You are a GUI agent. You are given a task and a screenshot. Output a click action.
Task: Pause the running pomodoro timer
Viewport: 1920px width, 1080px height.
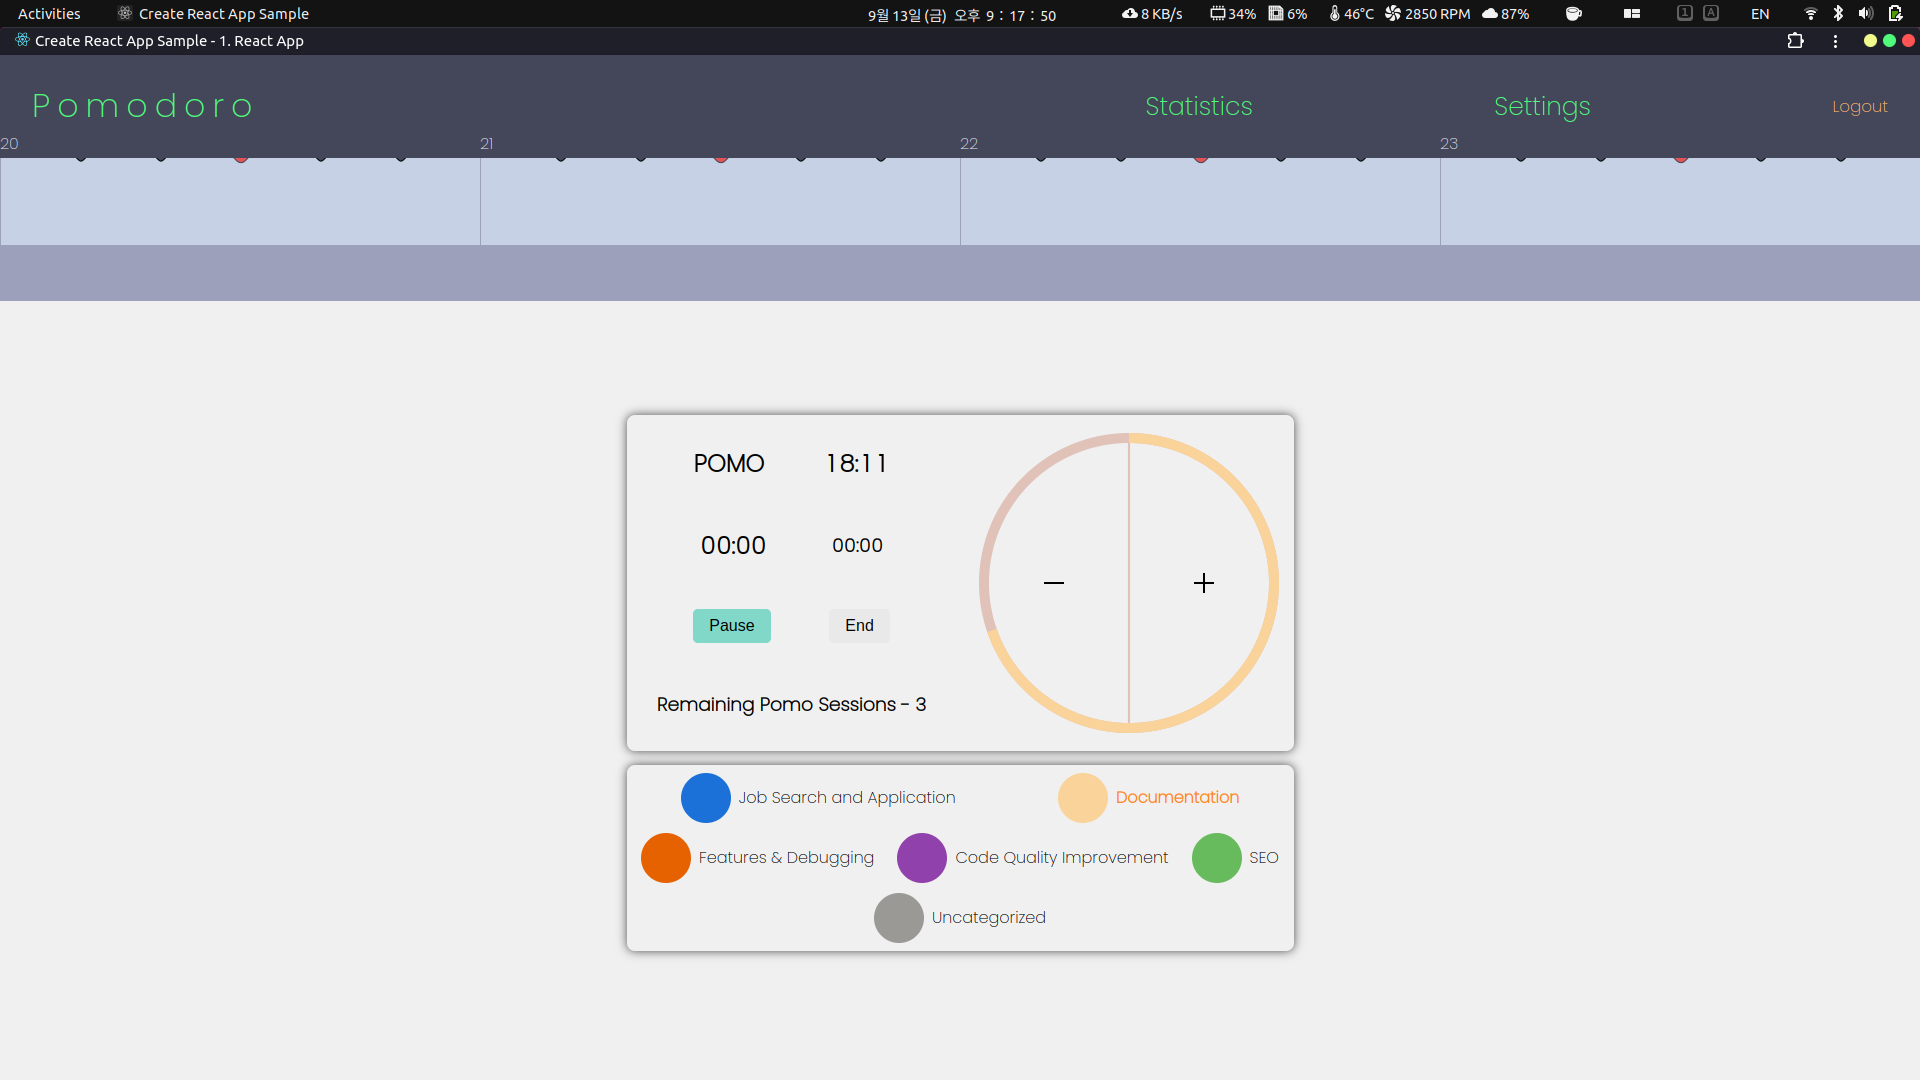(x=731, y=626)
